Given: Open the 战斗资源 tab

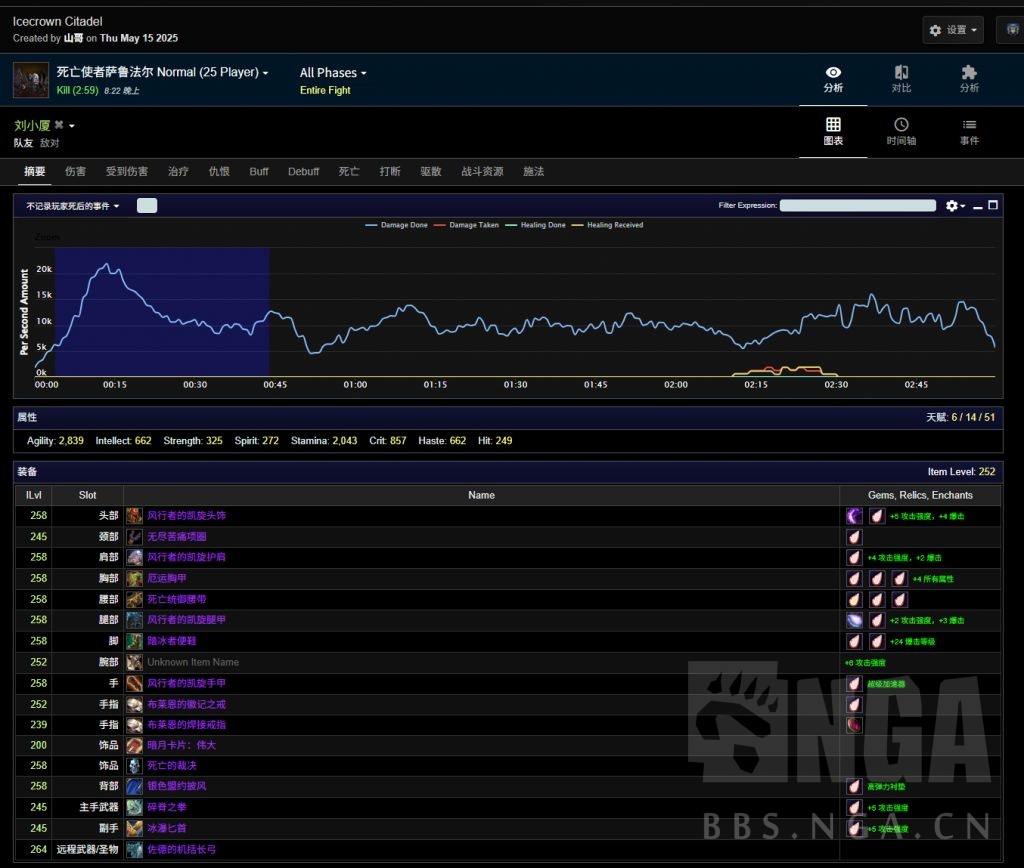Looking at the screenshot, I should click(x=482, y=172).
